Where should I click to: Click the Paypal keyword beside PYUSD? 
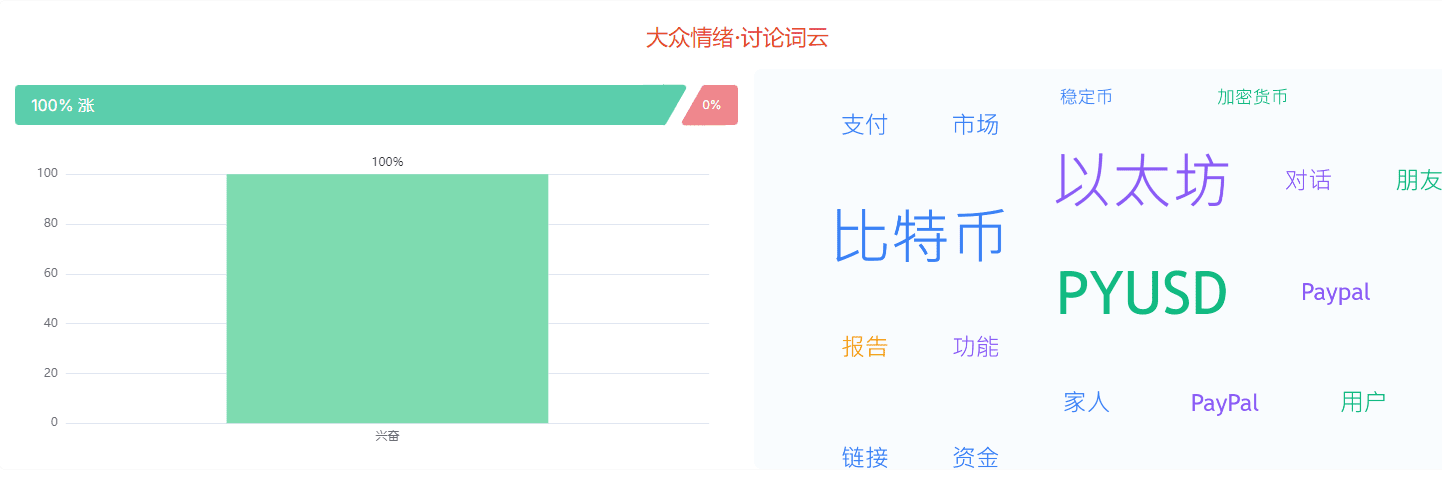point(1336,292)
